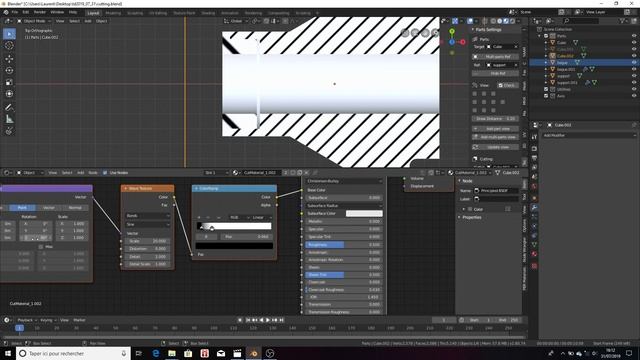This screenshot has width=640, height=360.
Task: Hide the Cube object with the eye icon
Action: coord(634,42)
